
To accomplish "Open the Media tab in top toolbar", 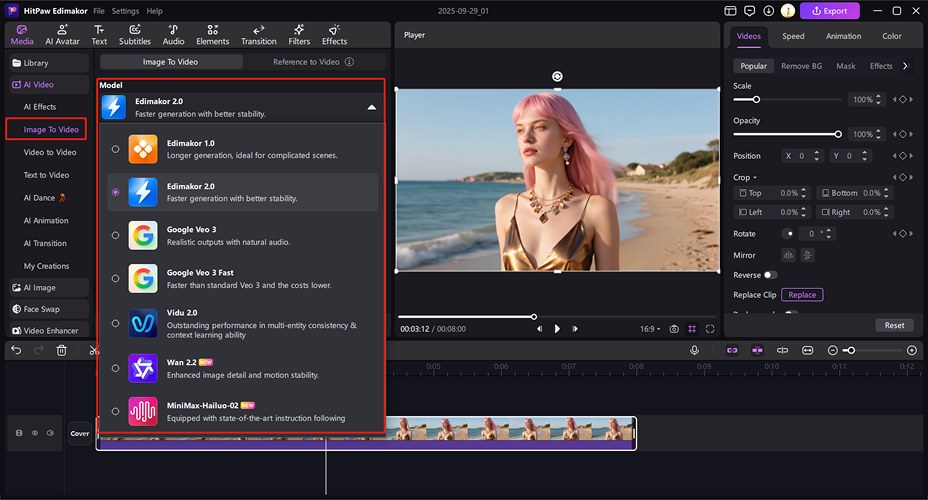I will coord(22,35).
